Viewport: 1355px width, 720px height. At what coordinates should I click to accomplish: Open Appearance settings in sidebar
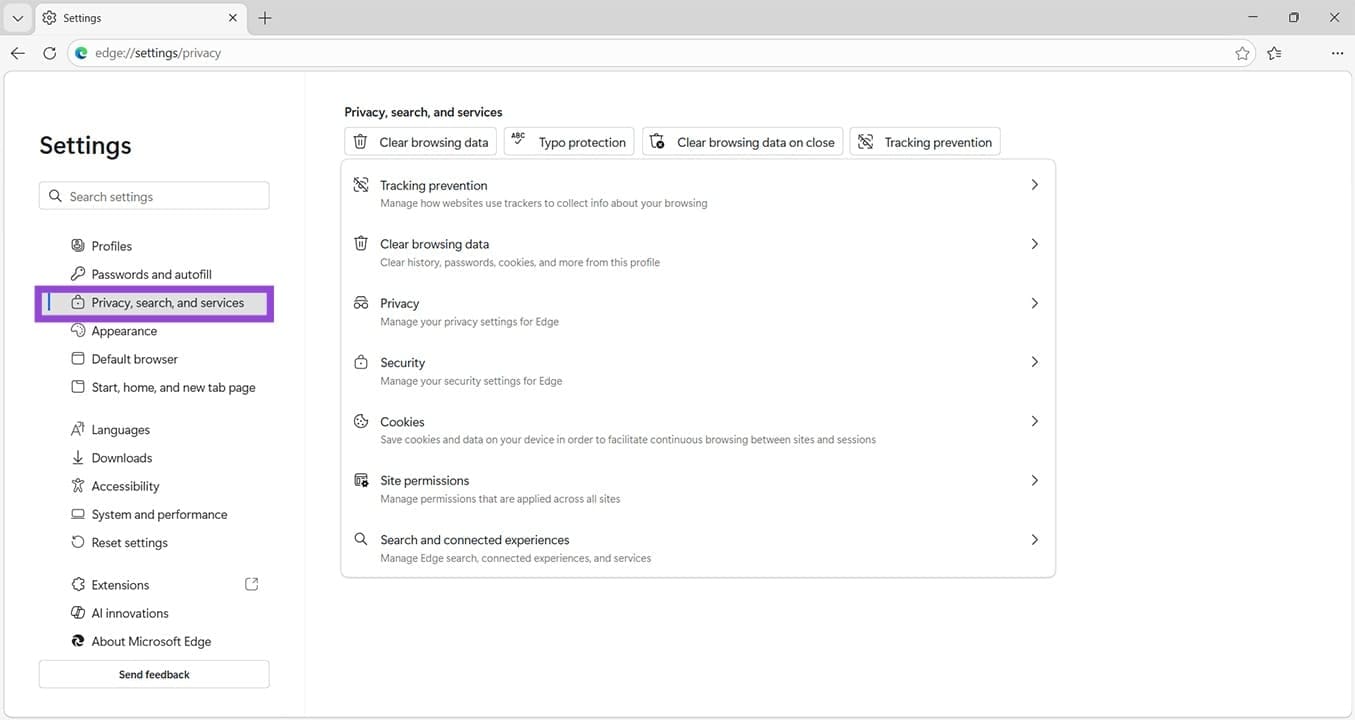tap(124, 330)
